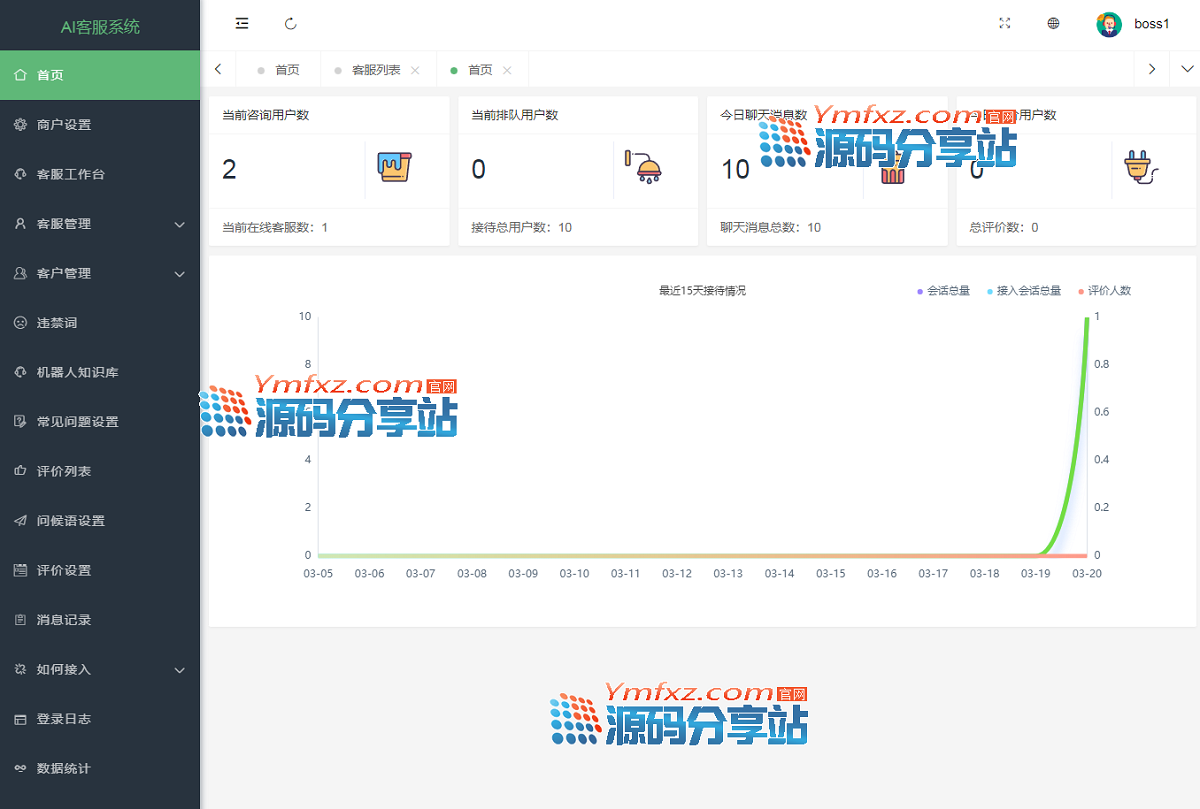Toggle the 接入会话总量 legend series
1200x809 pixels.
pos(1023,291)
